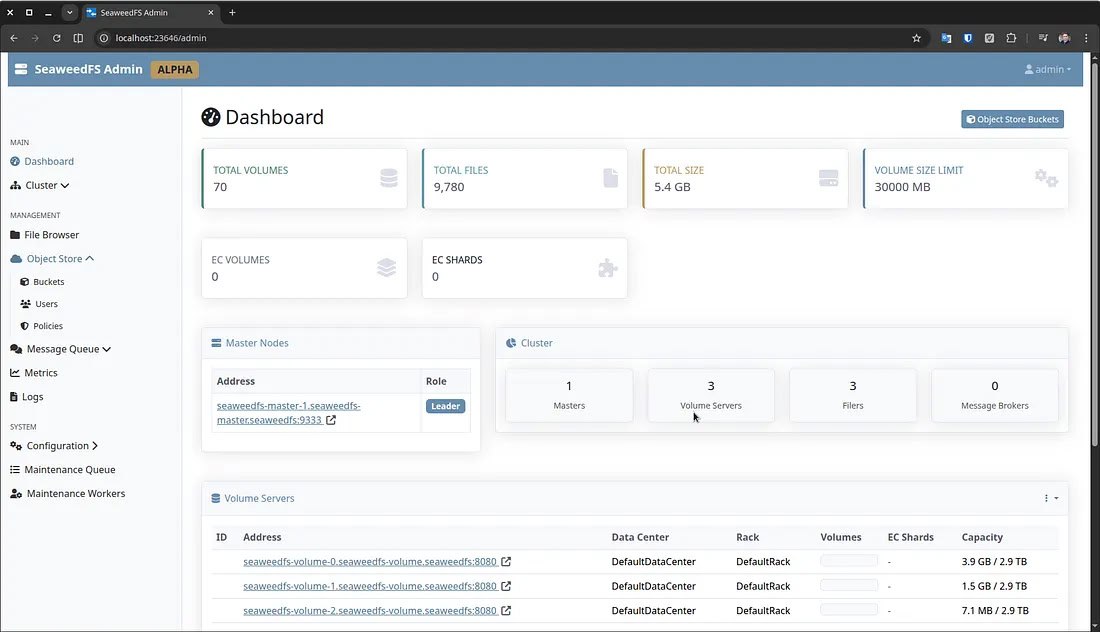This screenshot has height=632, width=1100.
Task: Open external link icon for seaweedfs-volume-1
Action: (506, 586)
